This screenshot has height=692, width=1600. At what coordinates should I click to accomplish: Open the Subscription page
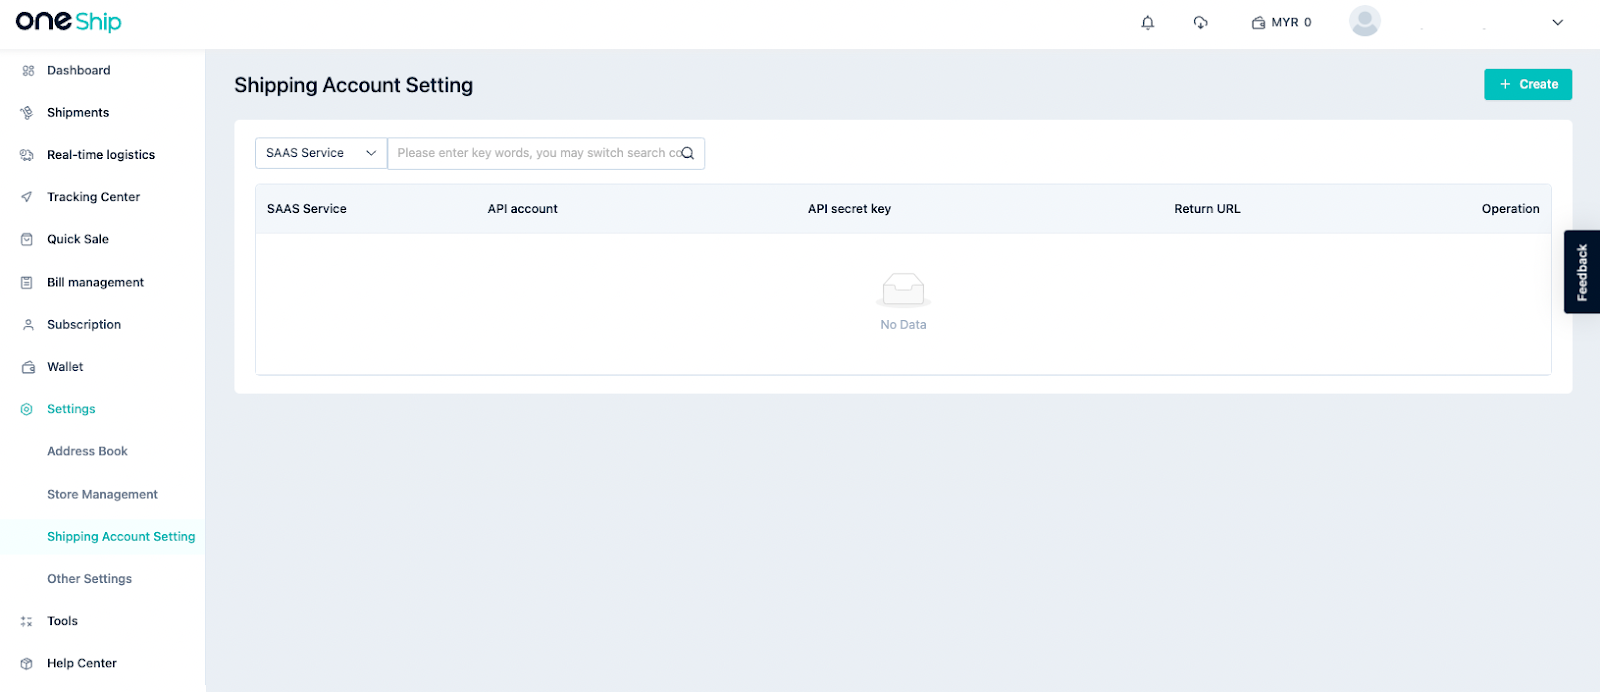(x=84, y=325)
